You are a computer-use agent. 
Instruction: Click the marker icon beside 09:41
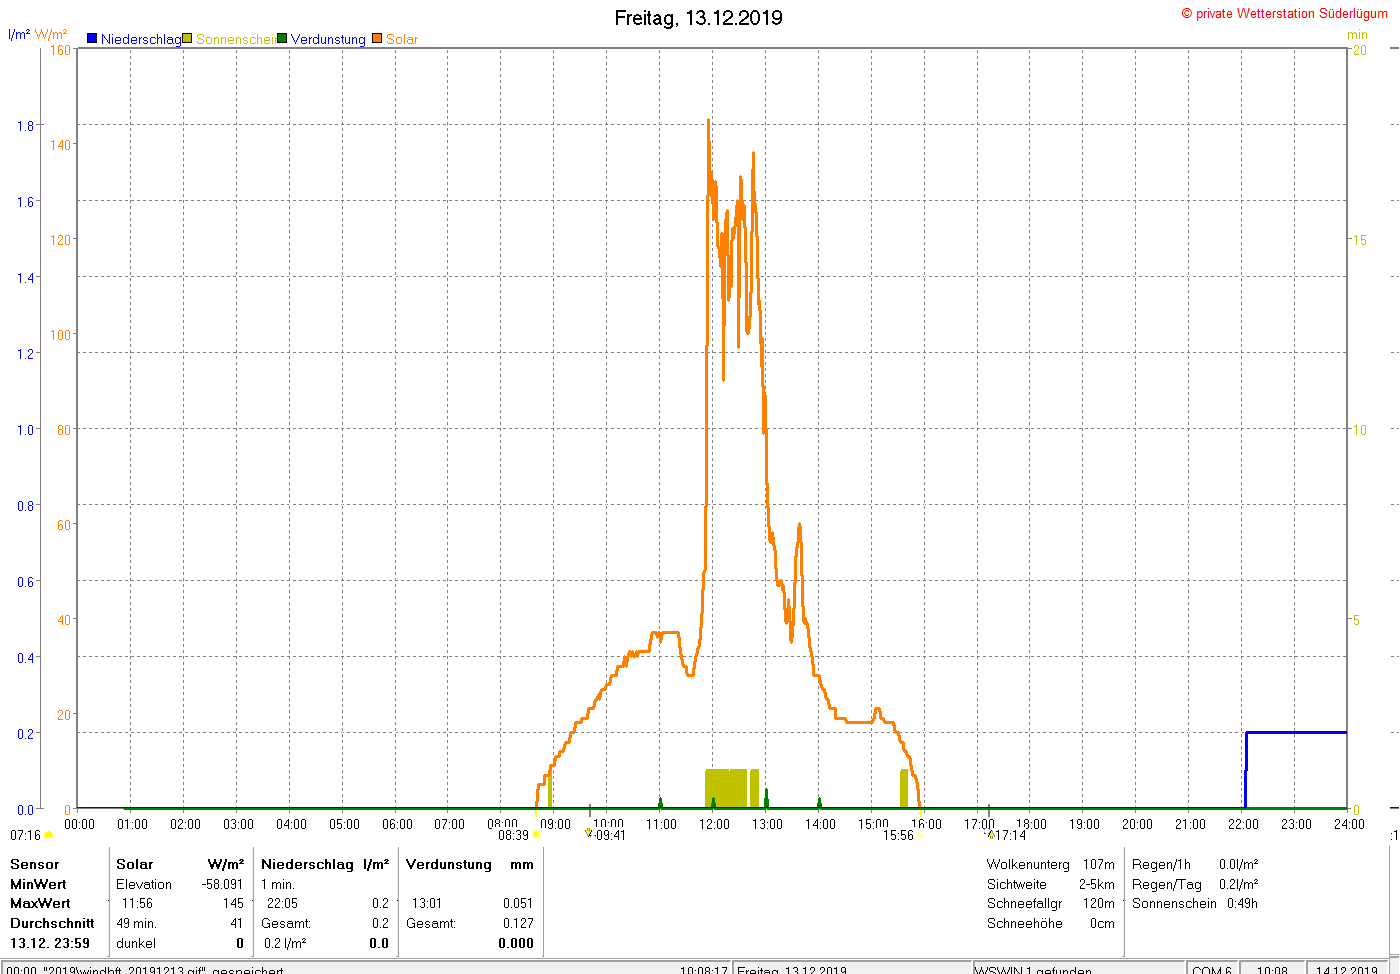[x=589, y=833]
